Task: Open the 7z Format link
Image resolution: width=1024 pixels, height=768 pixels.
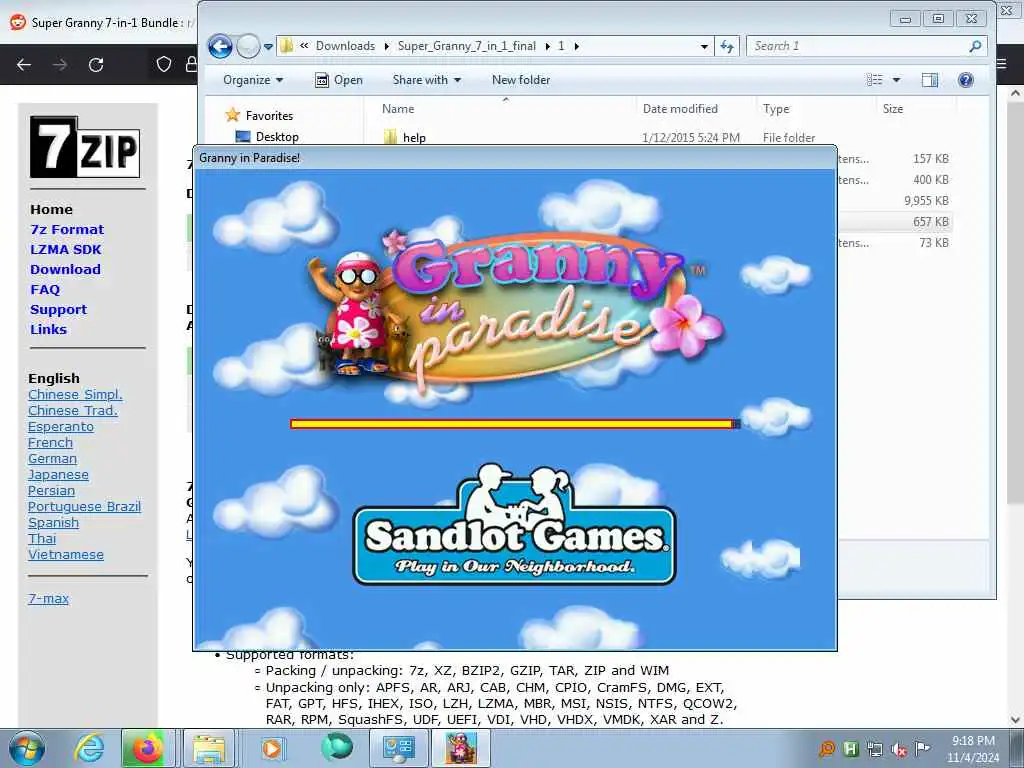Action: click(67, 229)
